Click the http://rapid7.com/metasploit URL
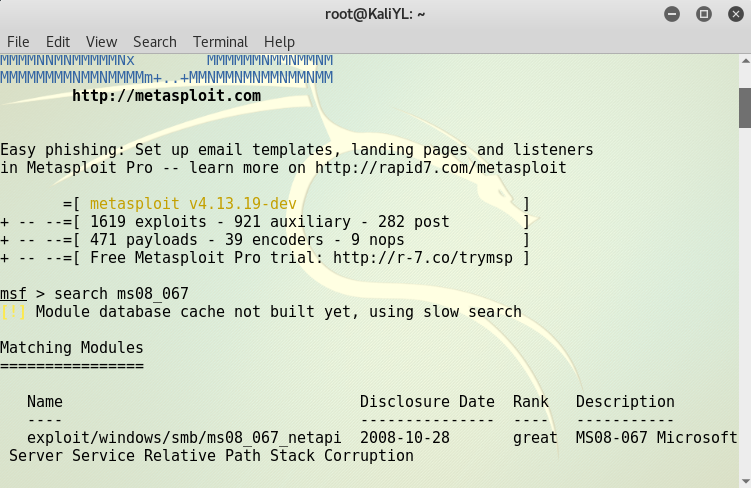This screenshot has height=488, width=751. pos(441,168)
